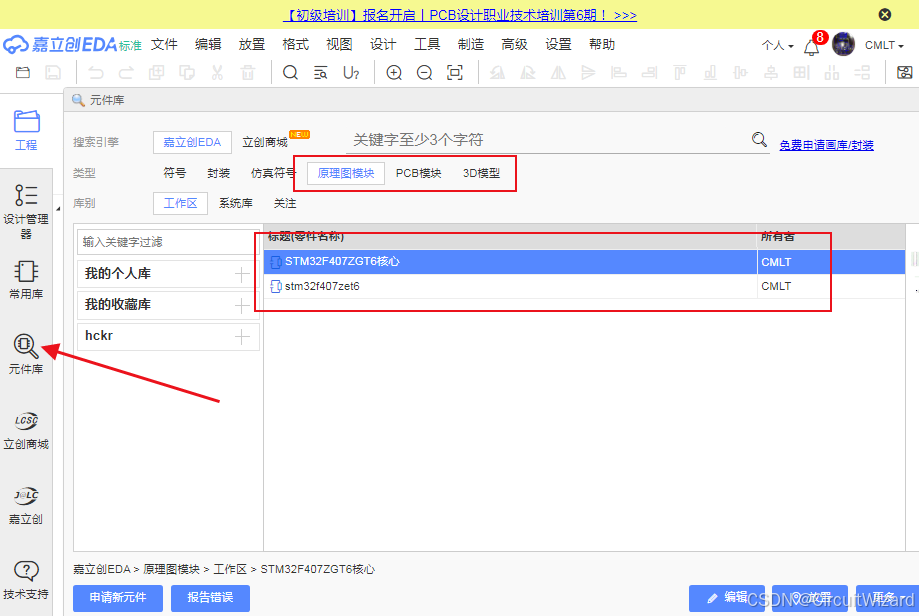
Task: Expand 我的收藏库 with plus
Action: pyautogui.click(x=242, y=305)
